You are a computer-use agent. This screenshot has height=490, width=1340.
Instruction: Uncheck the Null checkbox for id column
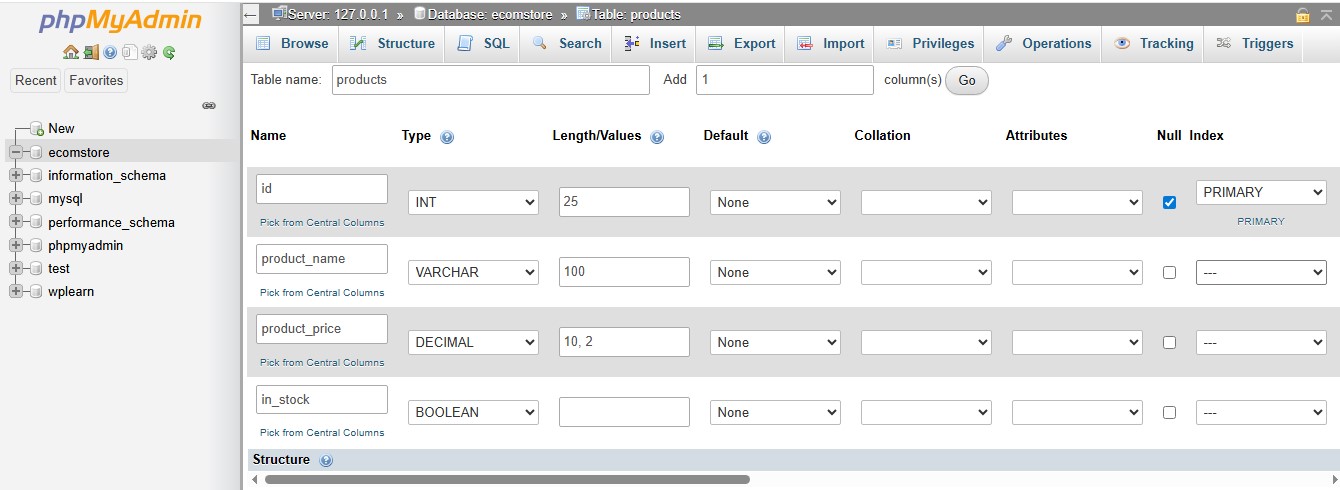[1169, 202]
